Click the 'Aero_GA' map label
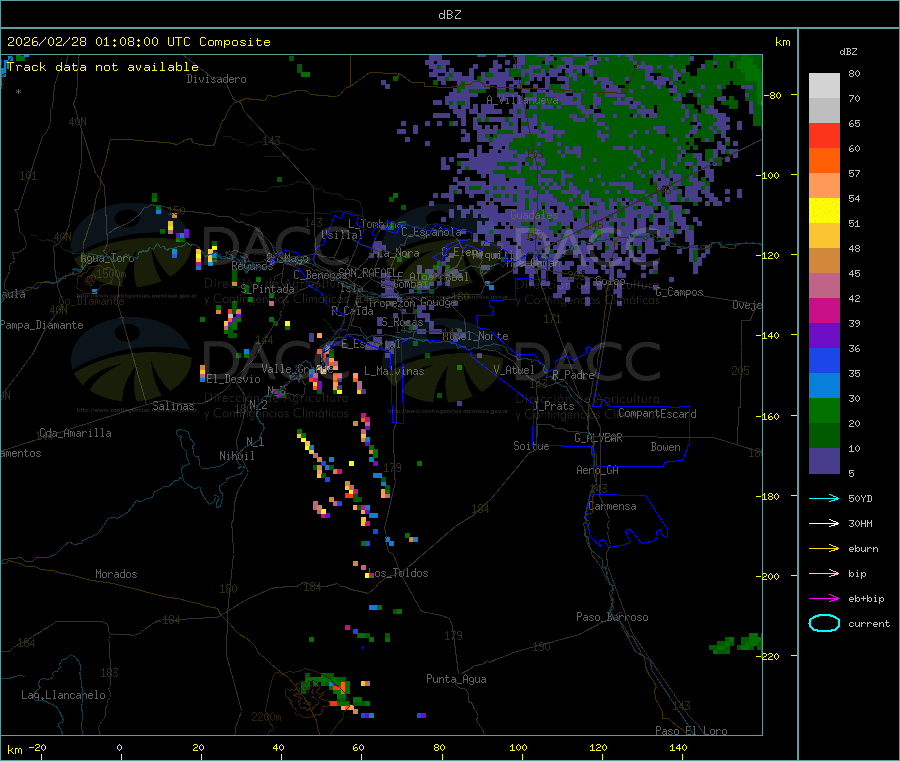900x761 pixels. tap(597, 470)
